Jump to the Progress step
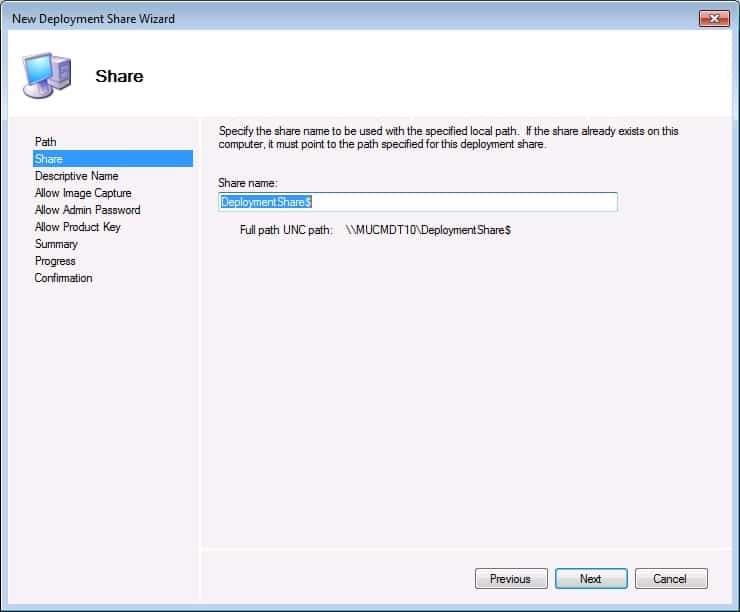Viewport: 740px width, 612px height. coord(55,261)
